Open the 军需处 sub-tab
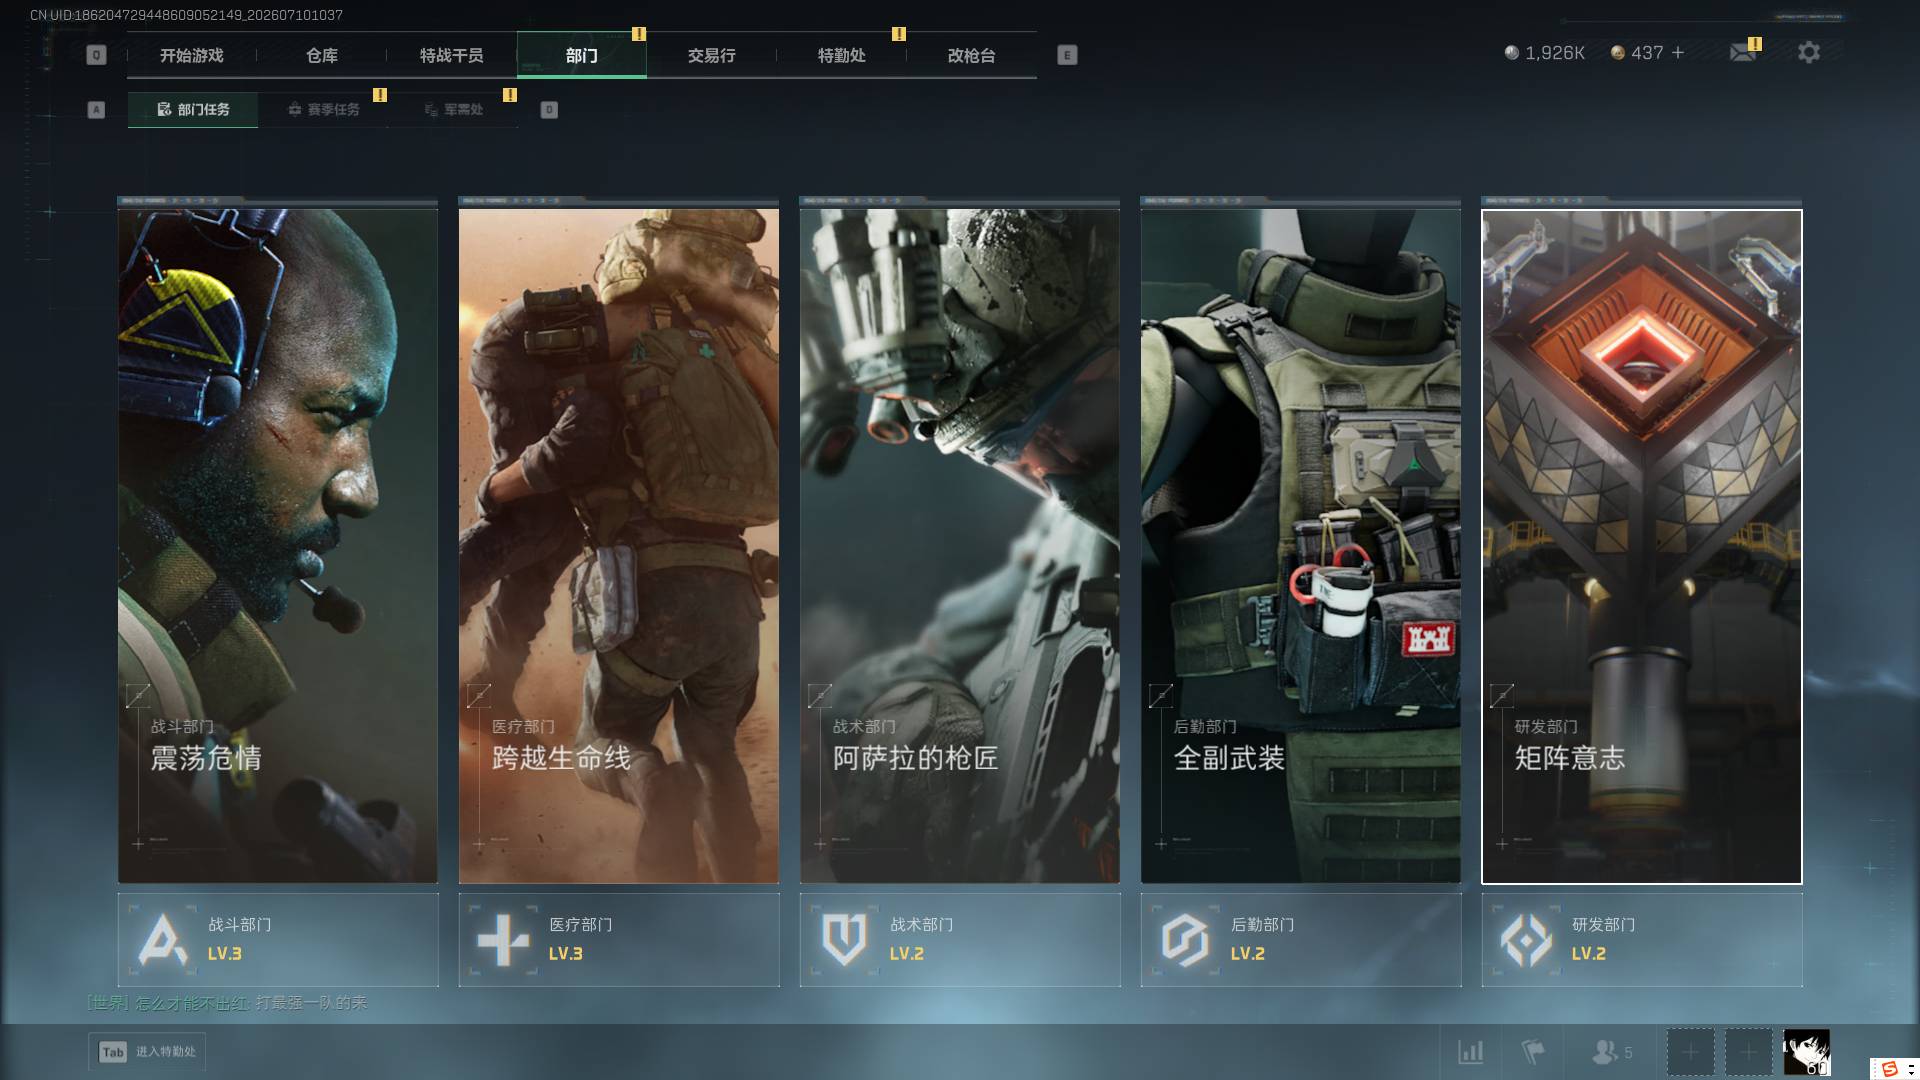1920x1080 pixels. [453, 109]
